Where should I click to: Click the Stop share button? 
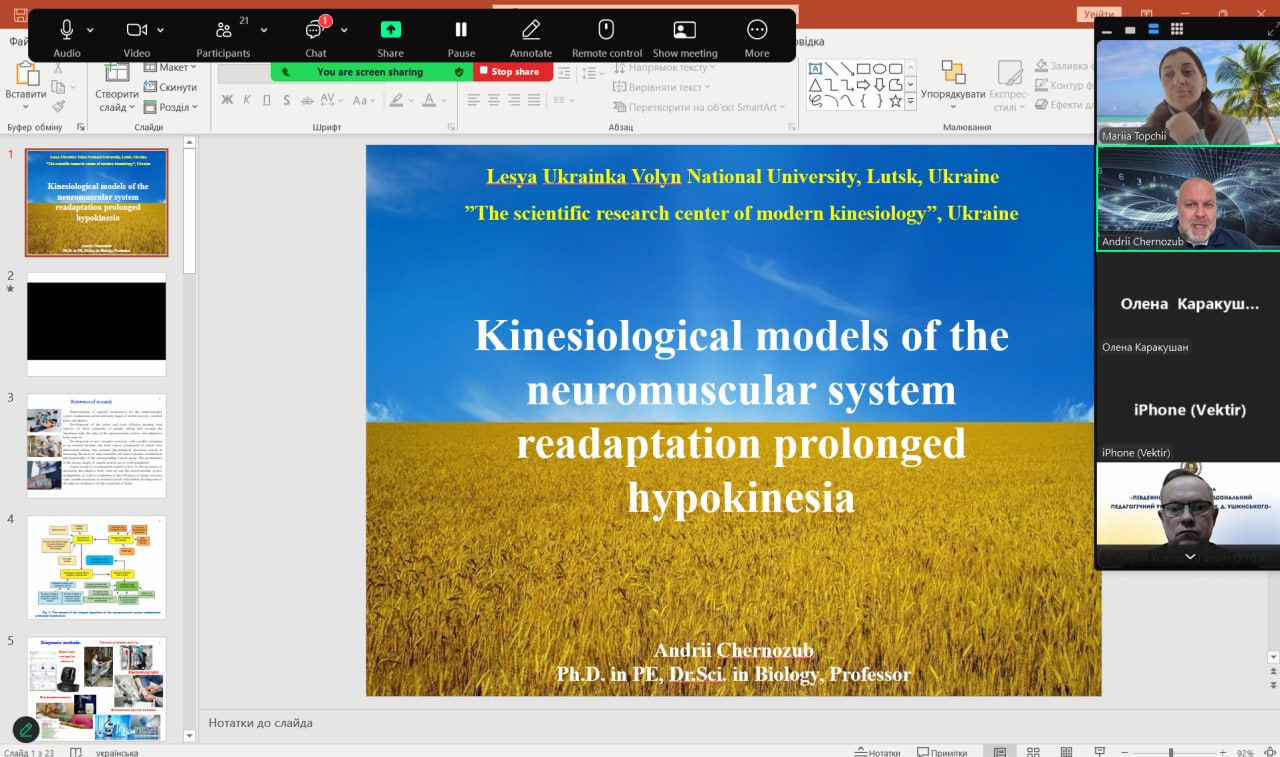(514, 72)
